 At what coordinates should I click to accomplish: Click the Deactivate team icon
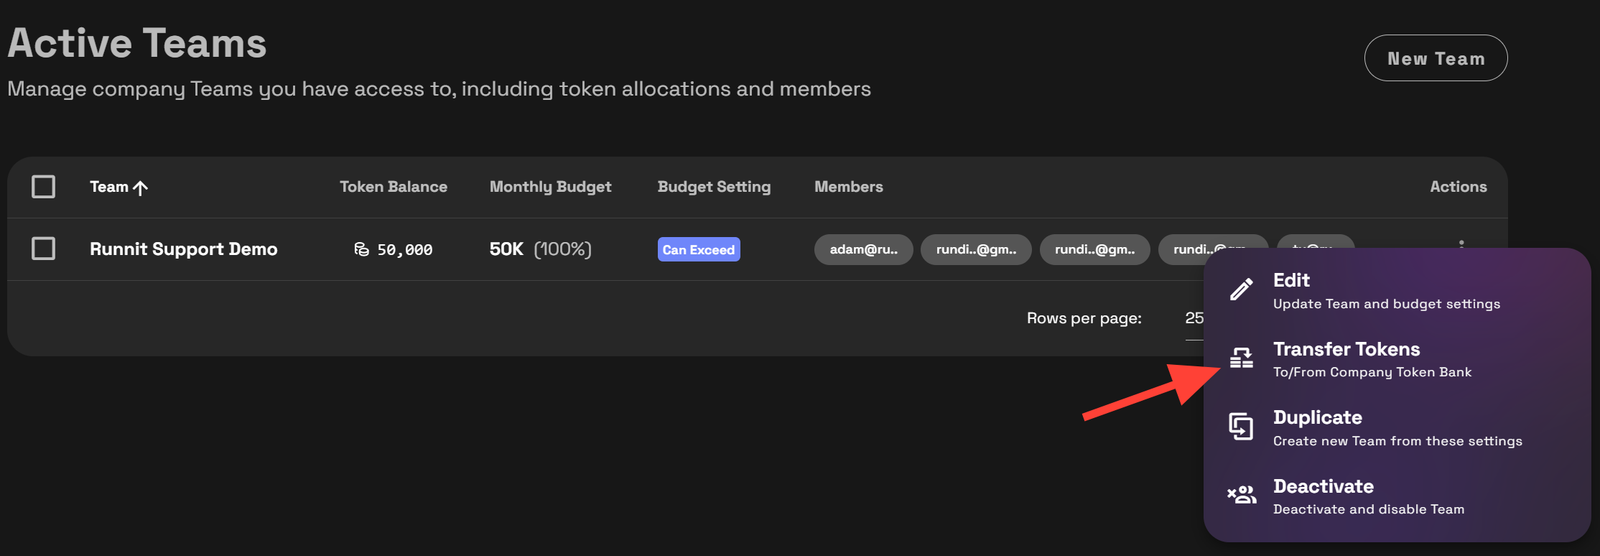[x=1241, y=495]
